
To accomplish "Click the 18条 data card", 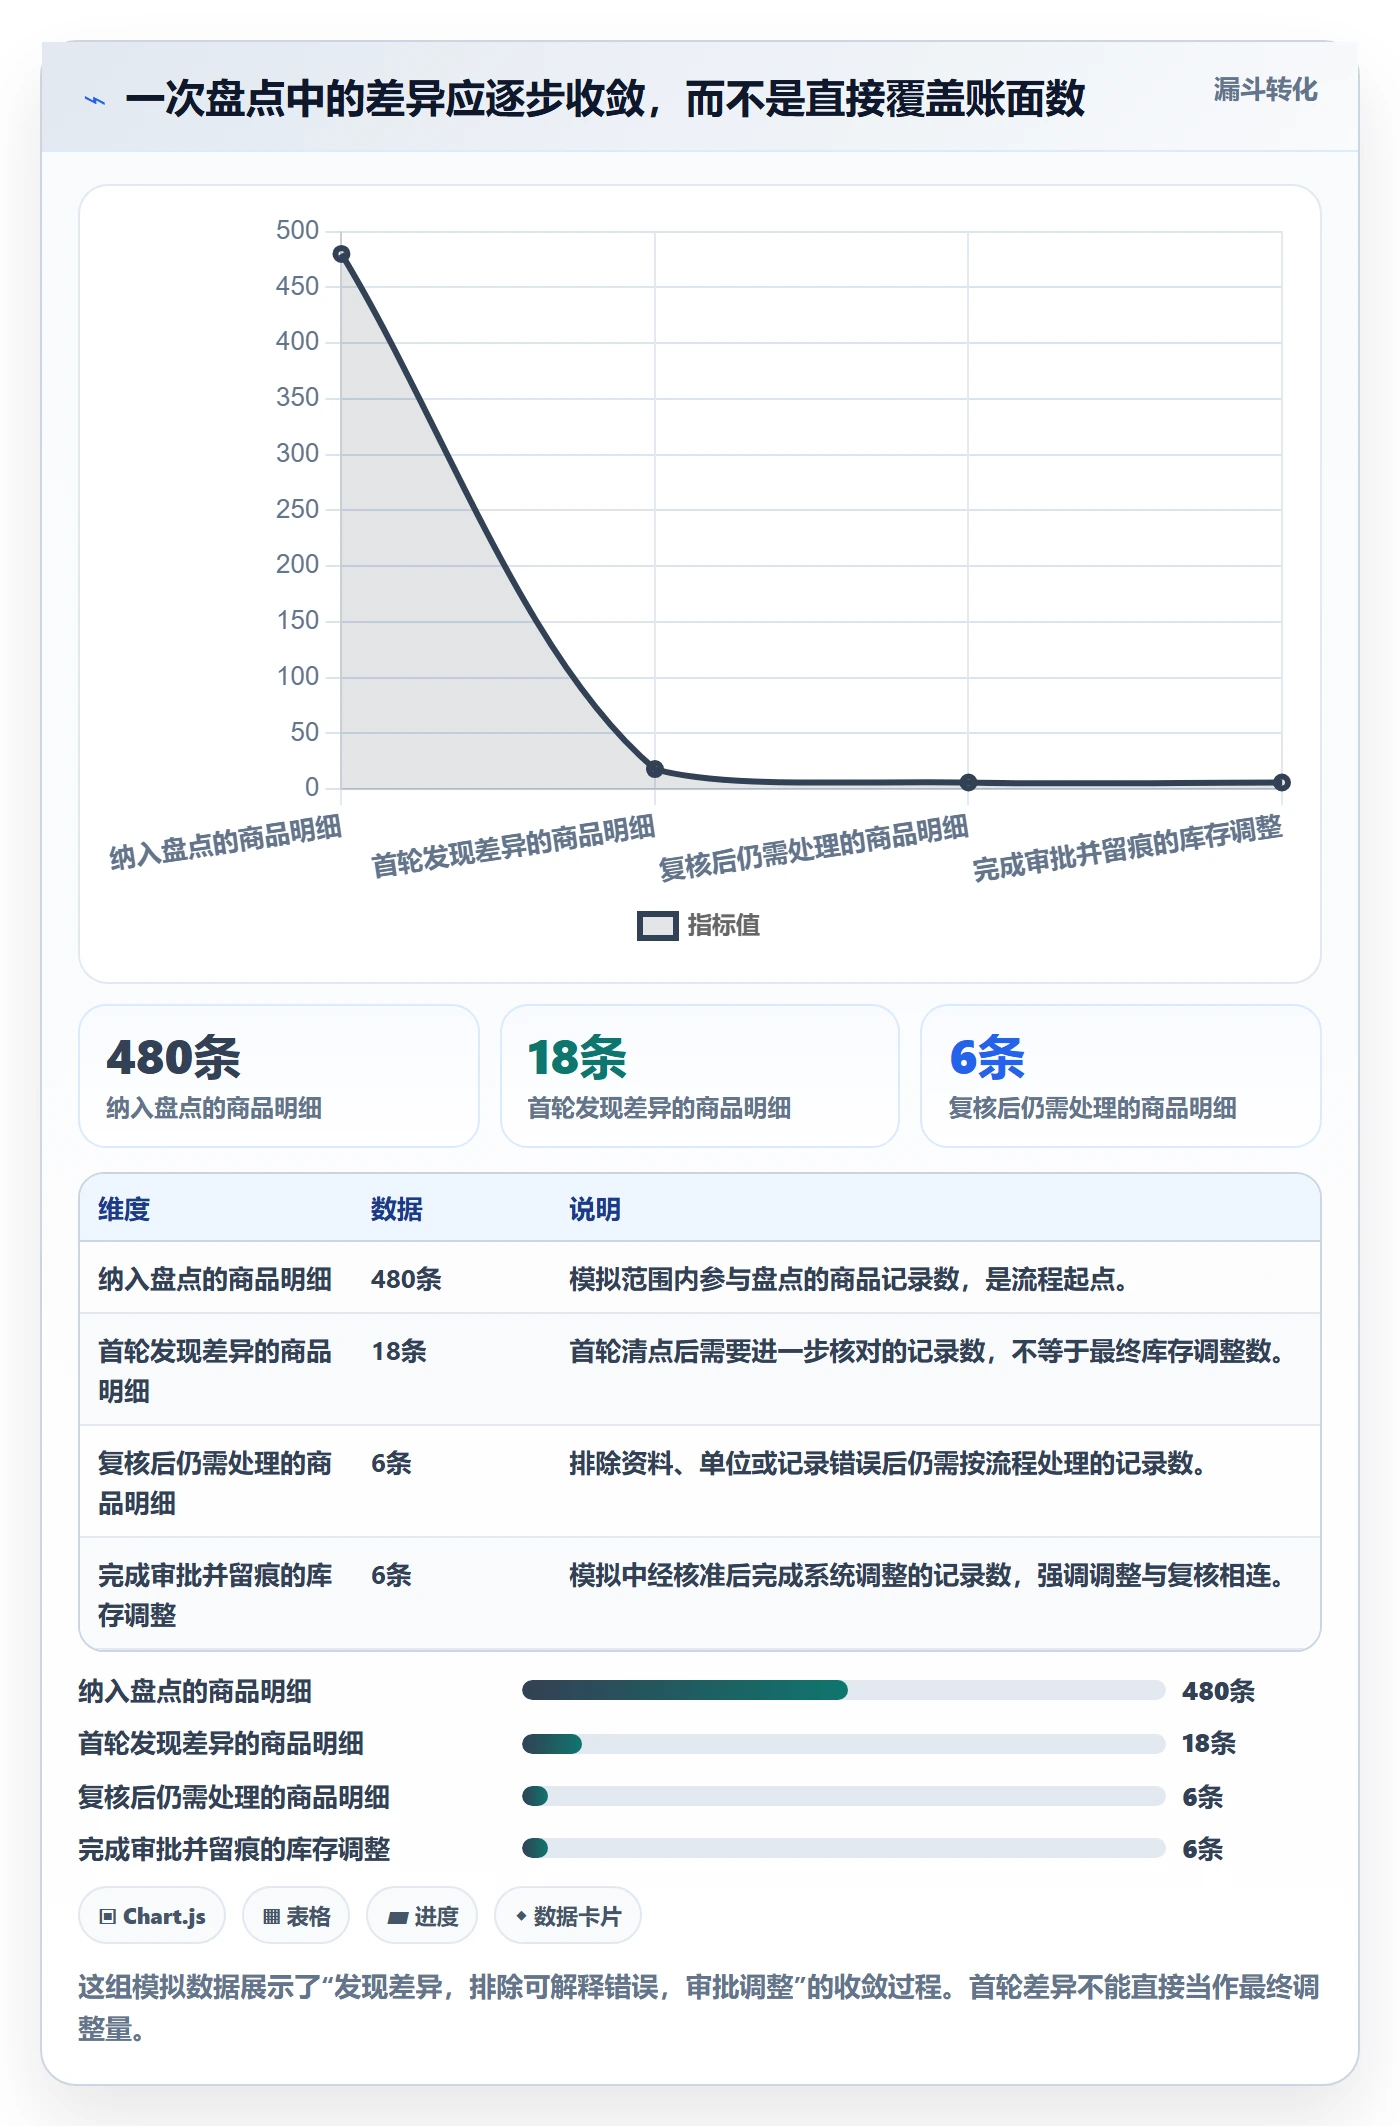I will point(700,1076).
